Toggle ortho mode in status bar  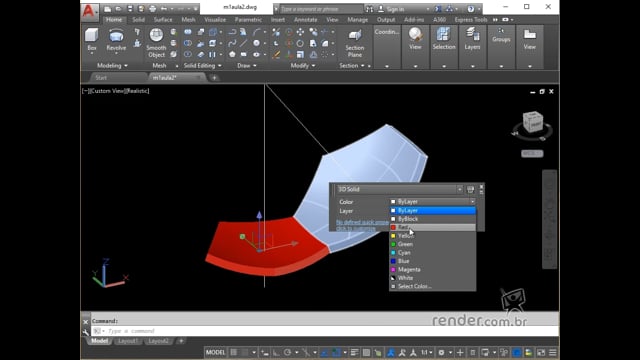276,352
